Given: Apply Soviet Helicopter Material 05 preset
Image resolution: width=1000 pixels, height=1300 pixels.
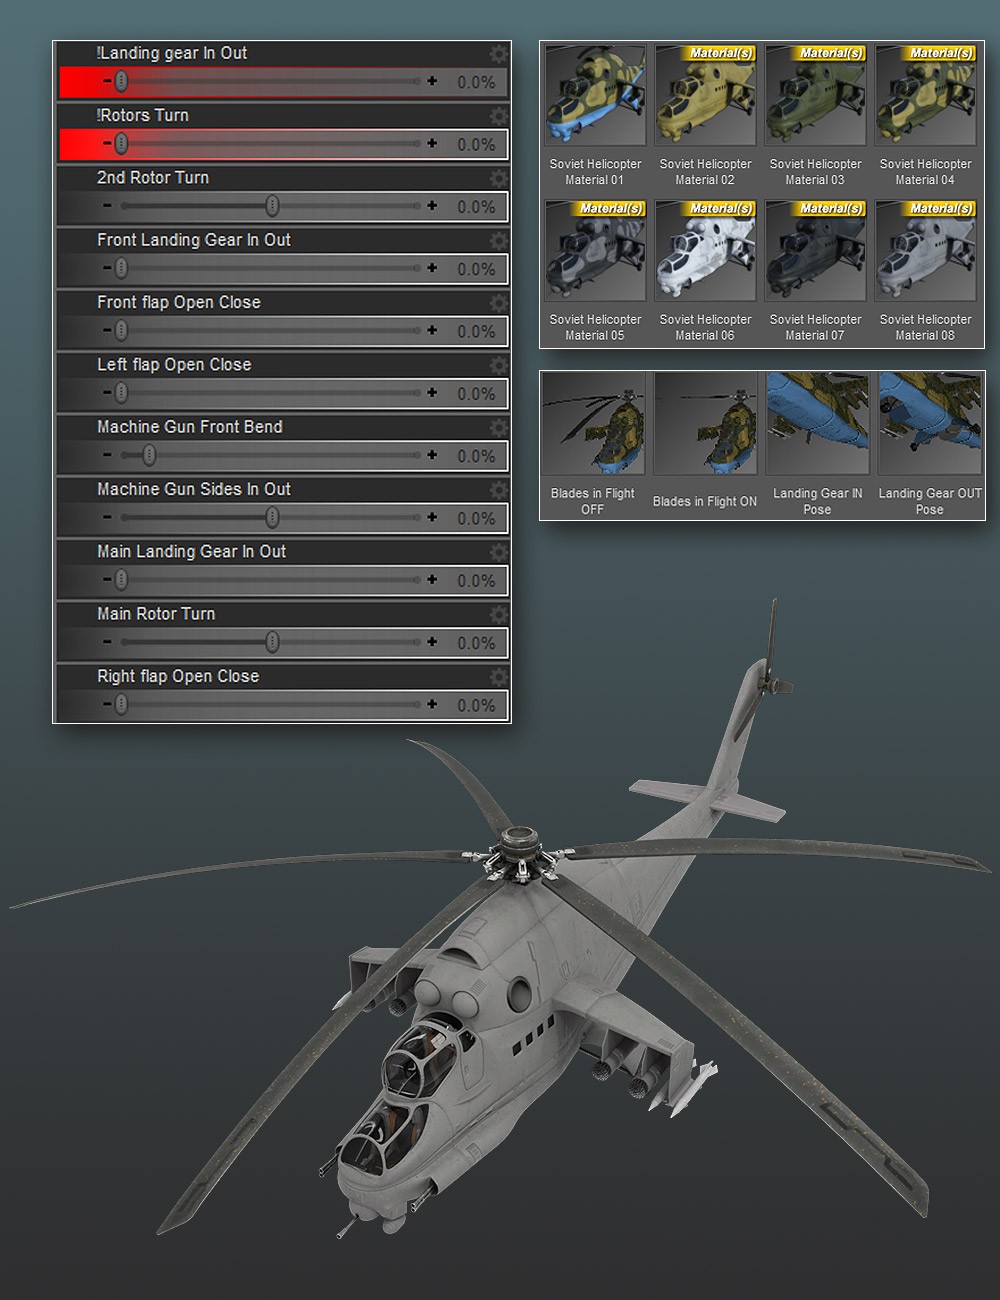Looking at the screenshot, I should click(595, 271).
